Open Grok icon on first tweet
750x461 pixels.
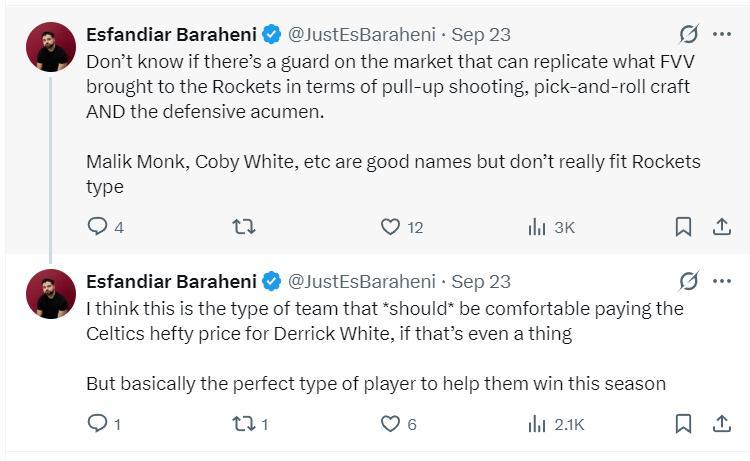(x=688, y=34)
